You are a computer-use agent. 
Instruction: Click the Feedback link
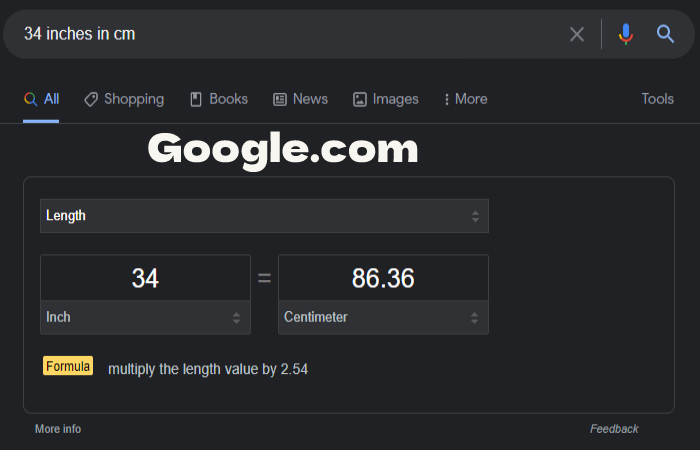(614, 429)
